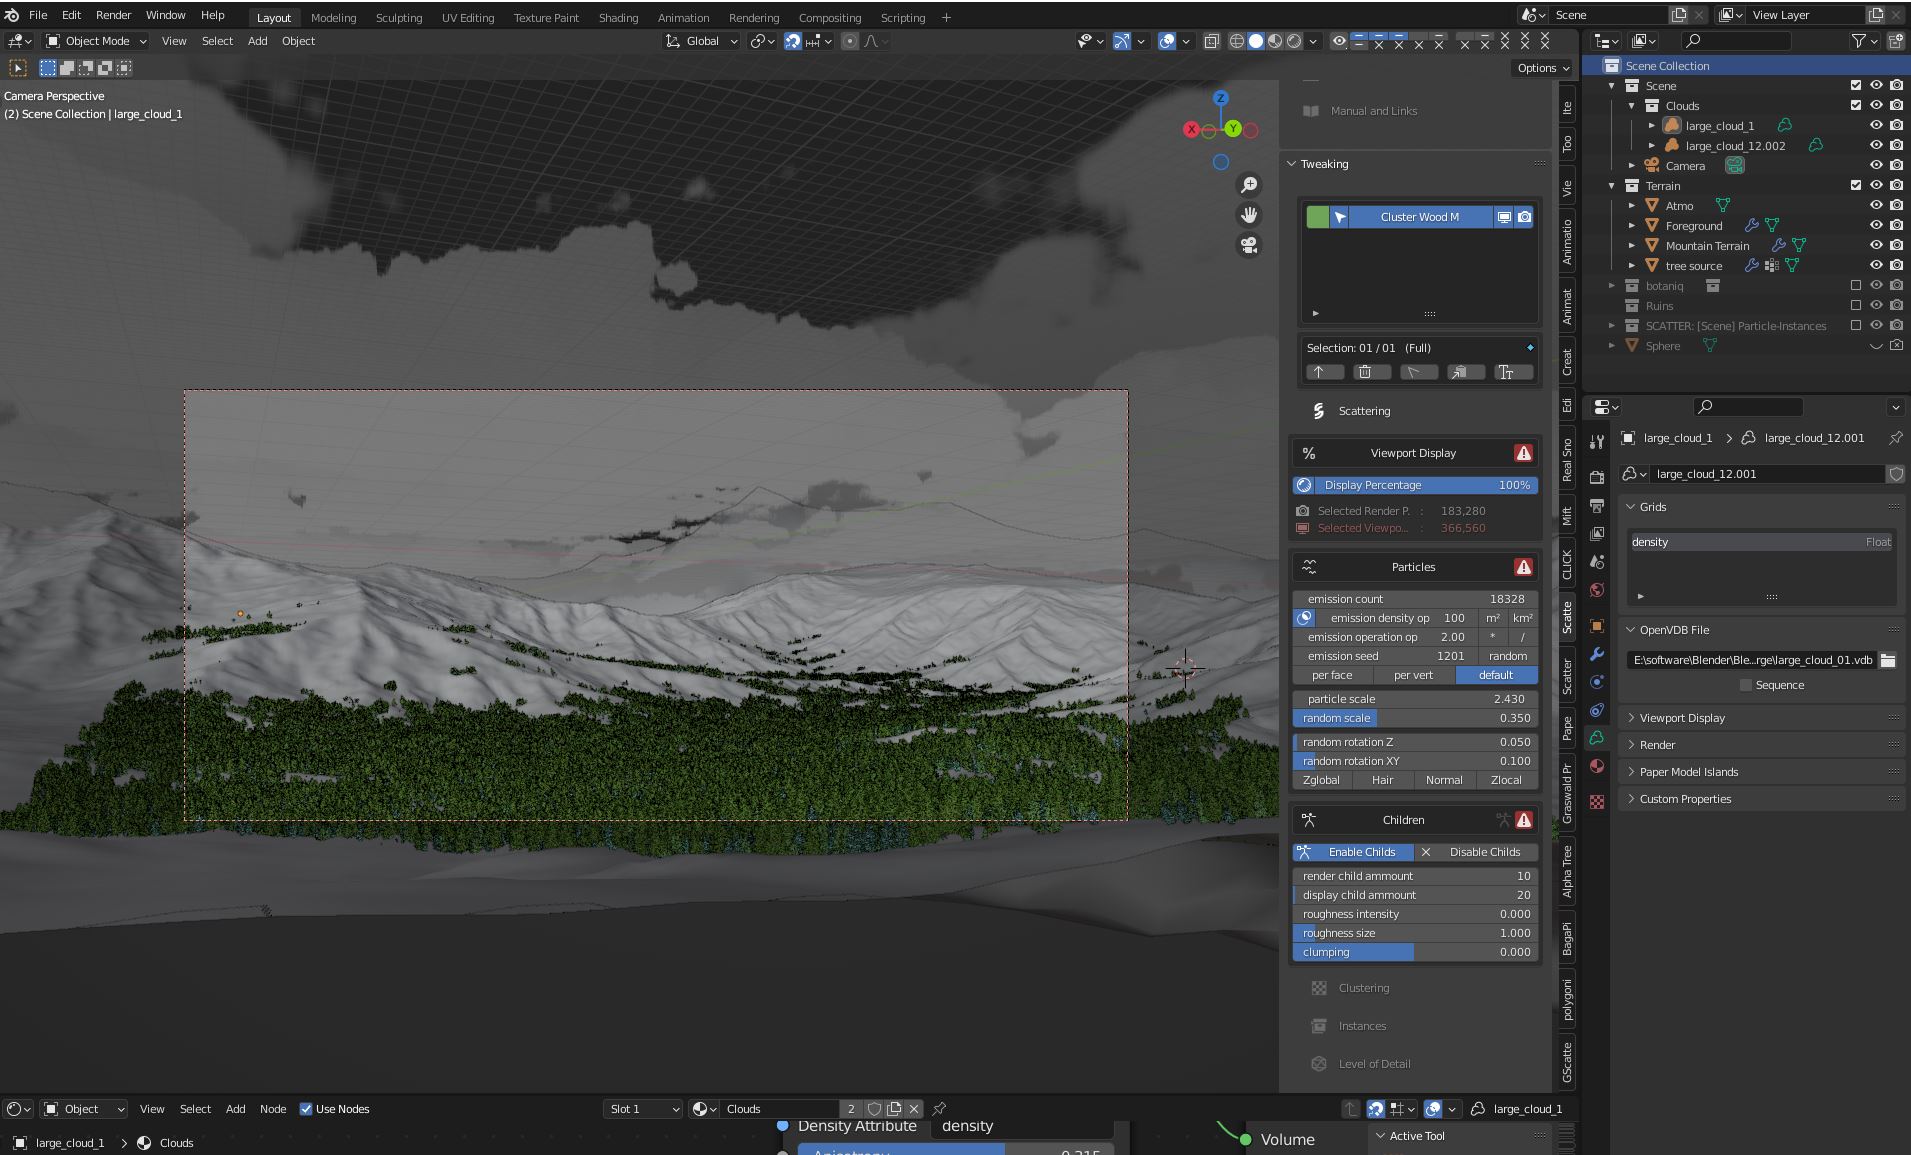Open the Options dropdown
1911x1155 pixels.
pos(1543,68)
